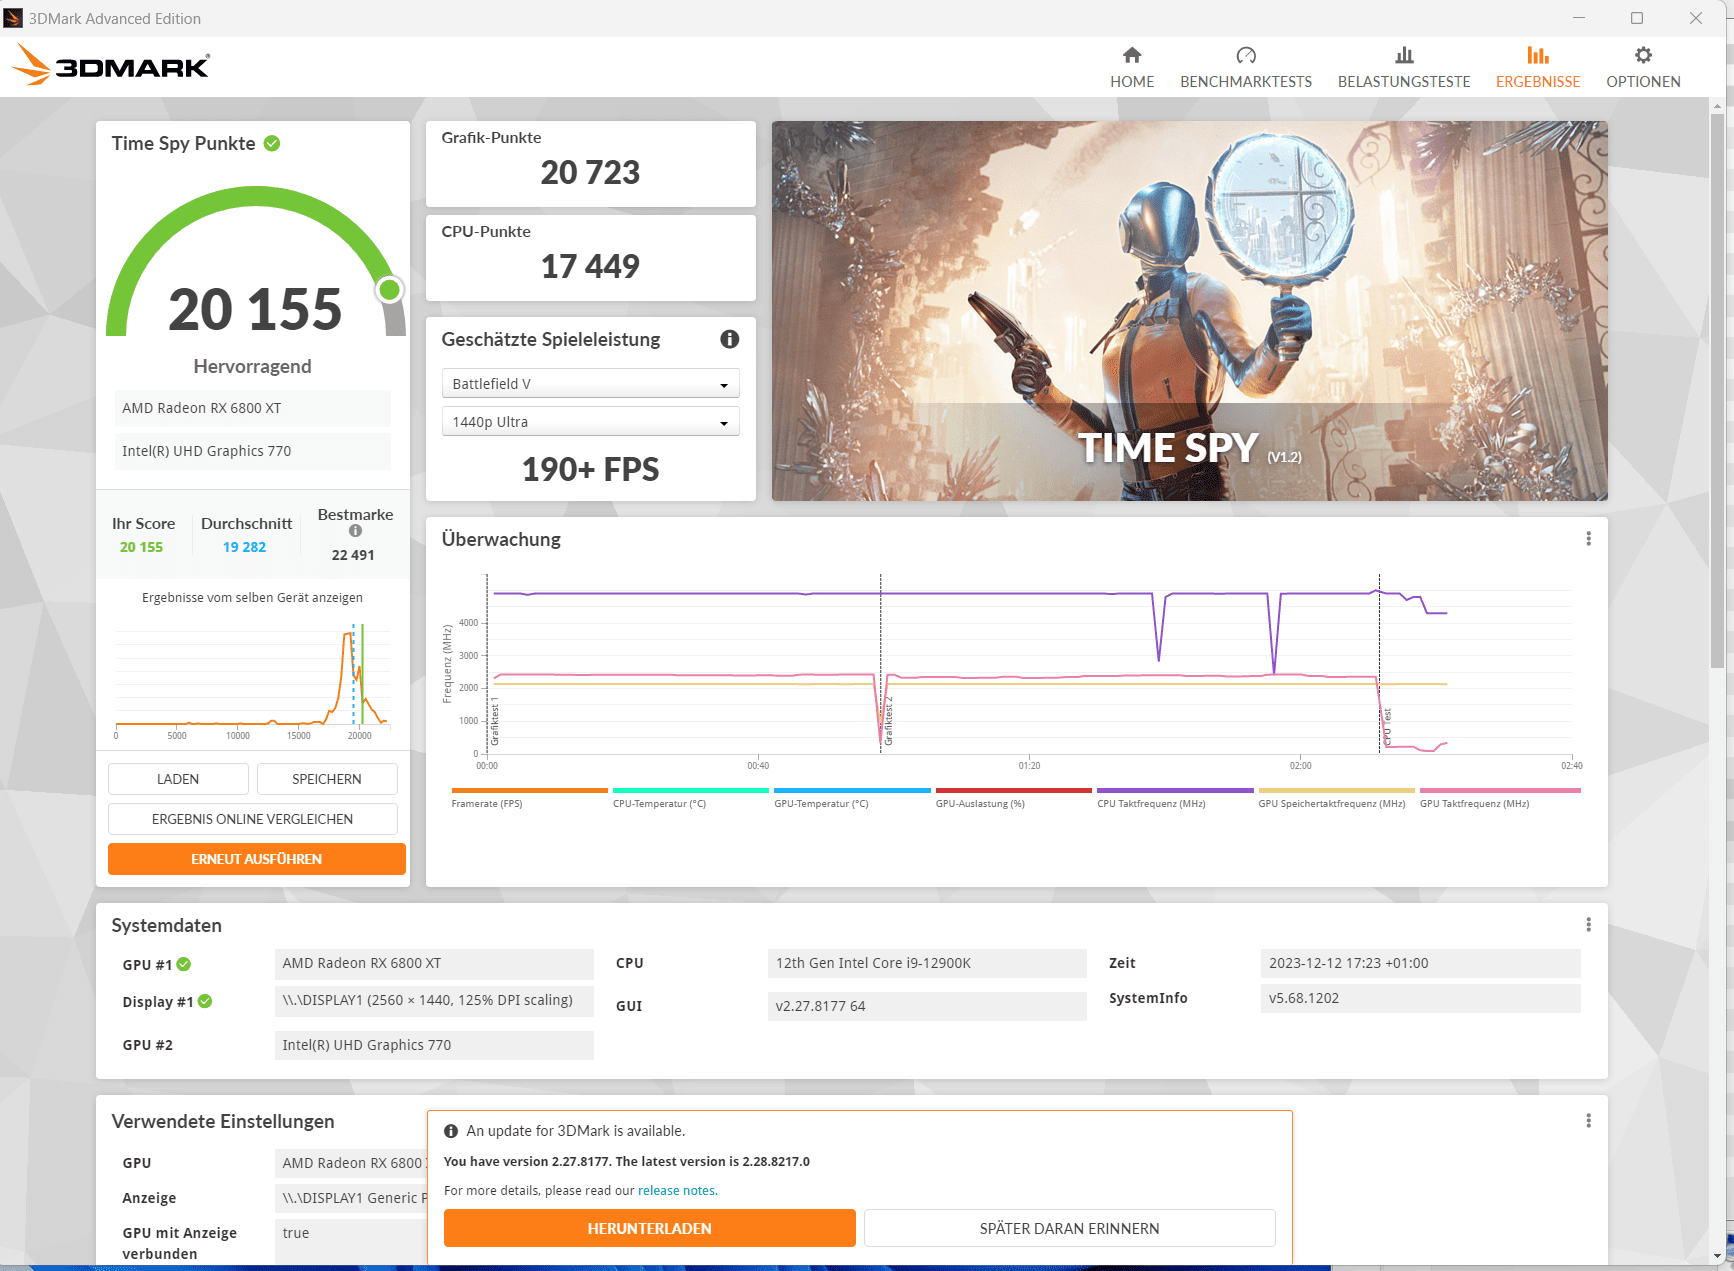Click Ergebnisse vom selben Gerät anzeigen

tap(252, 598)
